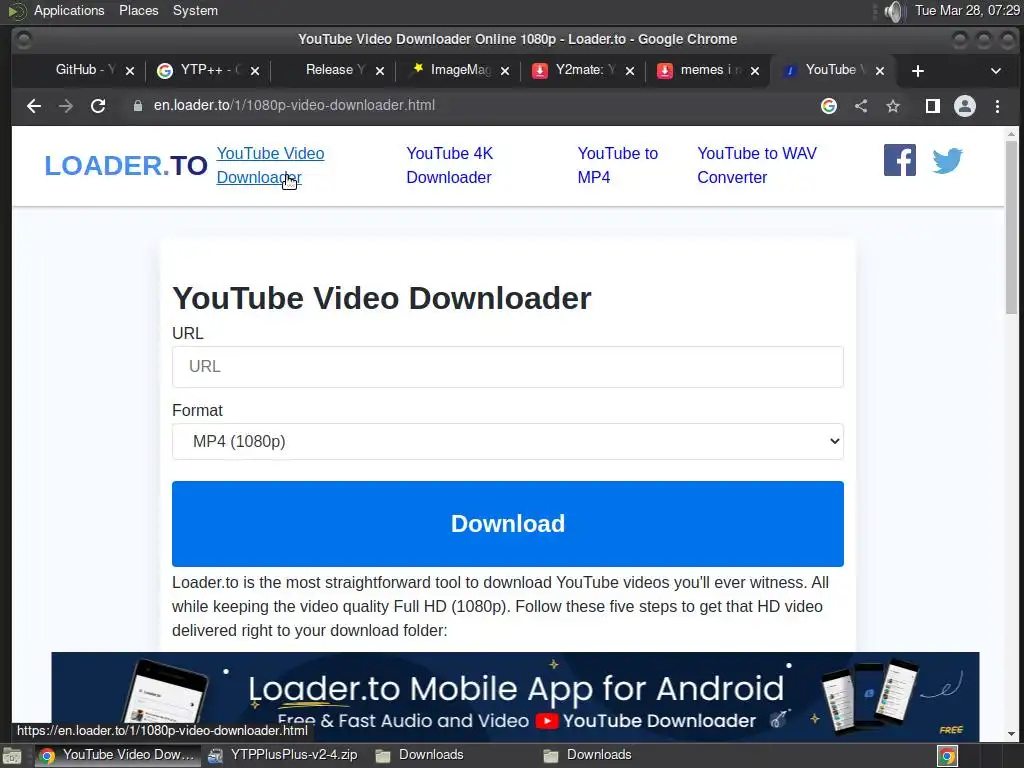Visit Loader.to Facebook page
Image resolution: width=1024 pixels, height=768 pixels.
point(900,160)
